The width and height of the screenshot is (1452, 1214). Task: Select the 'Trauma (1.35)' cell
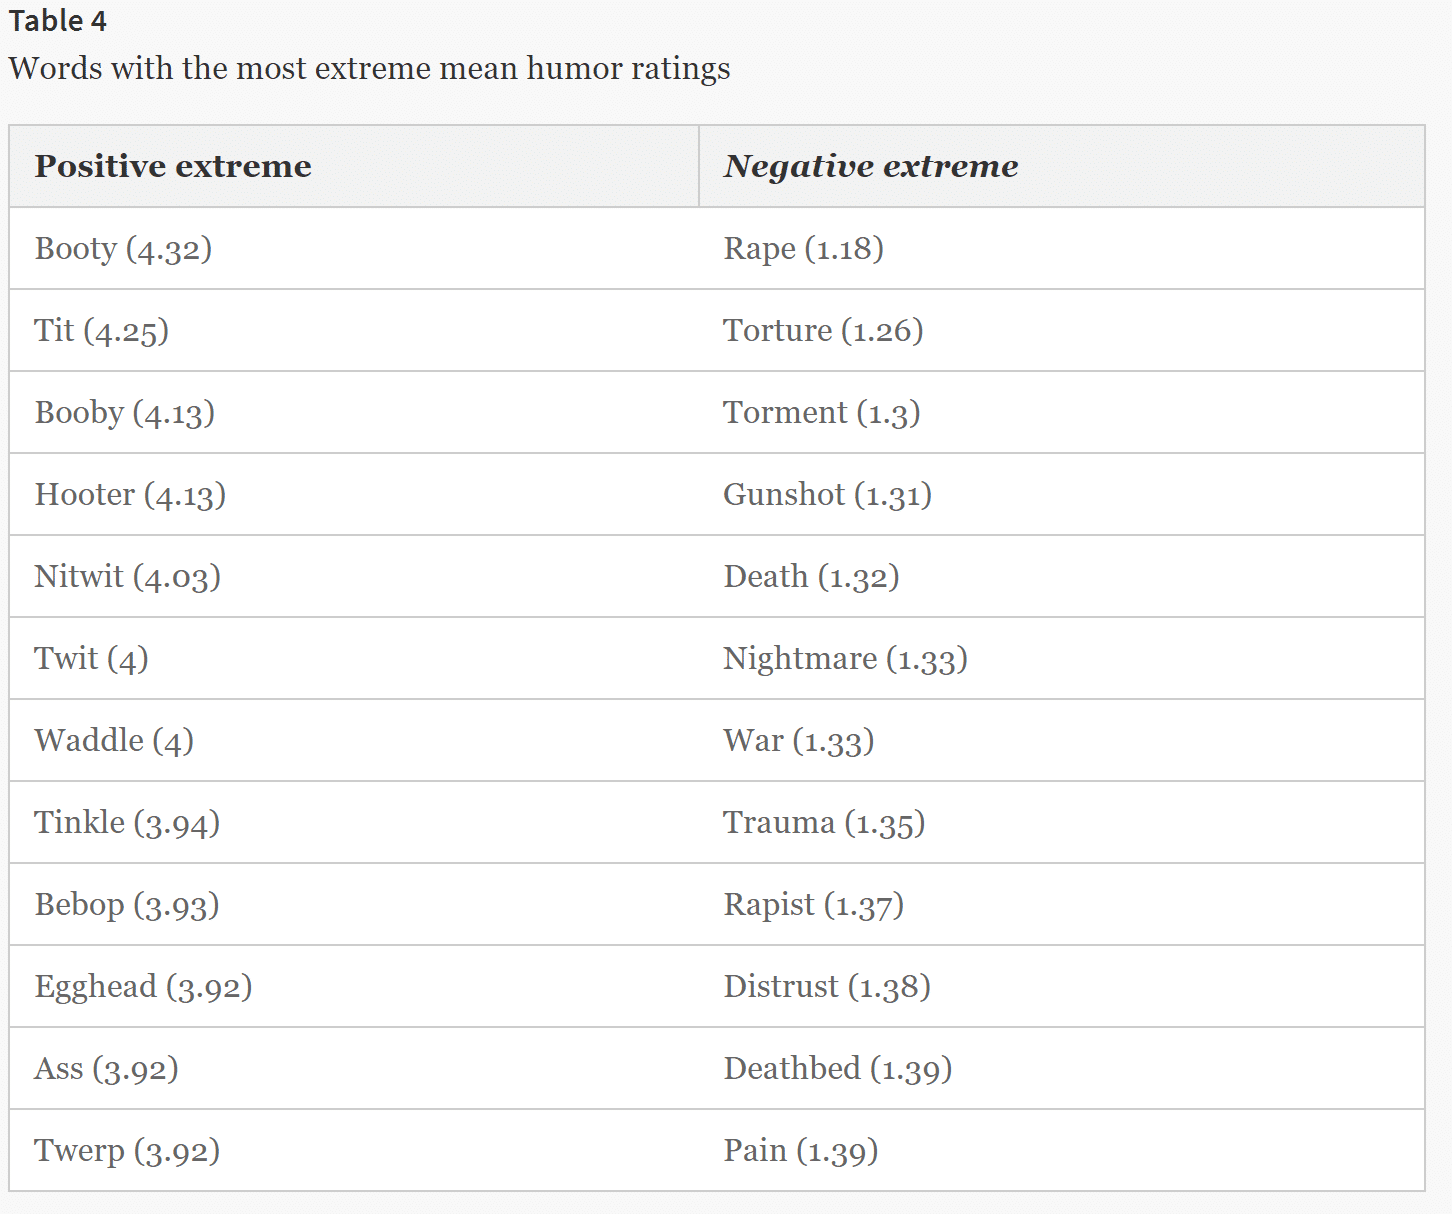[824, 823]
